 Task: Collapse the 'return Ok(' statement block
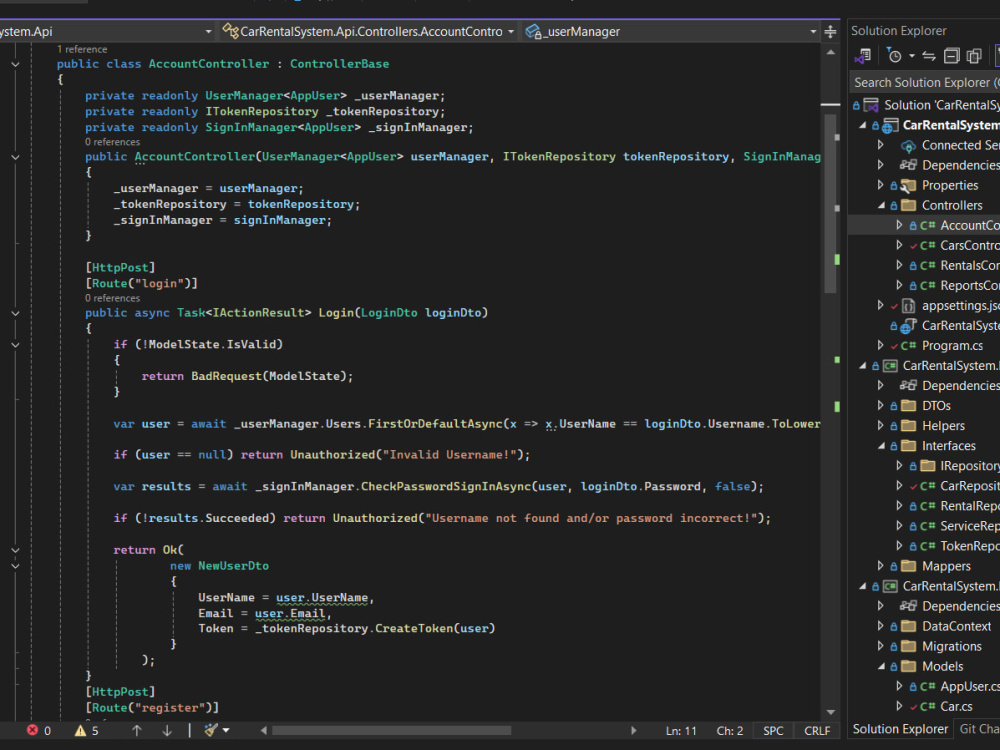tap(15, 550)
